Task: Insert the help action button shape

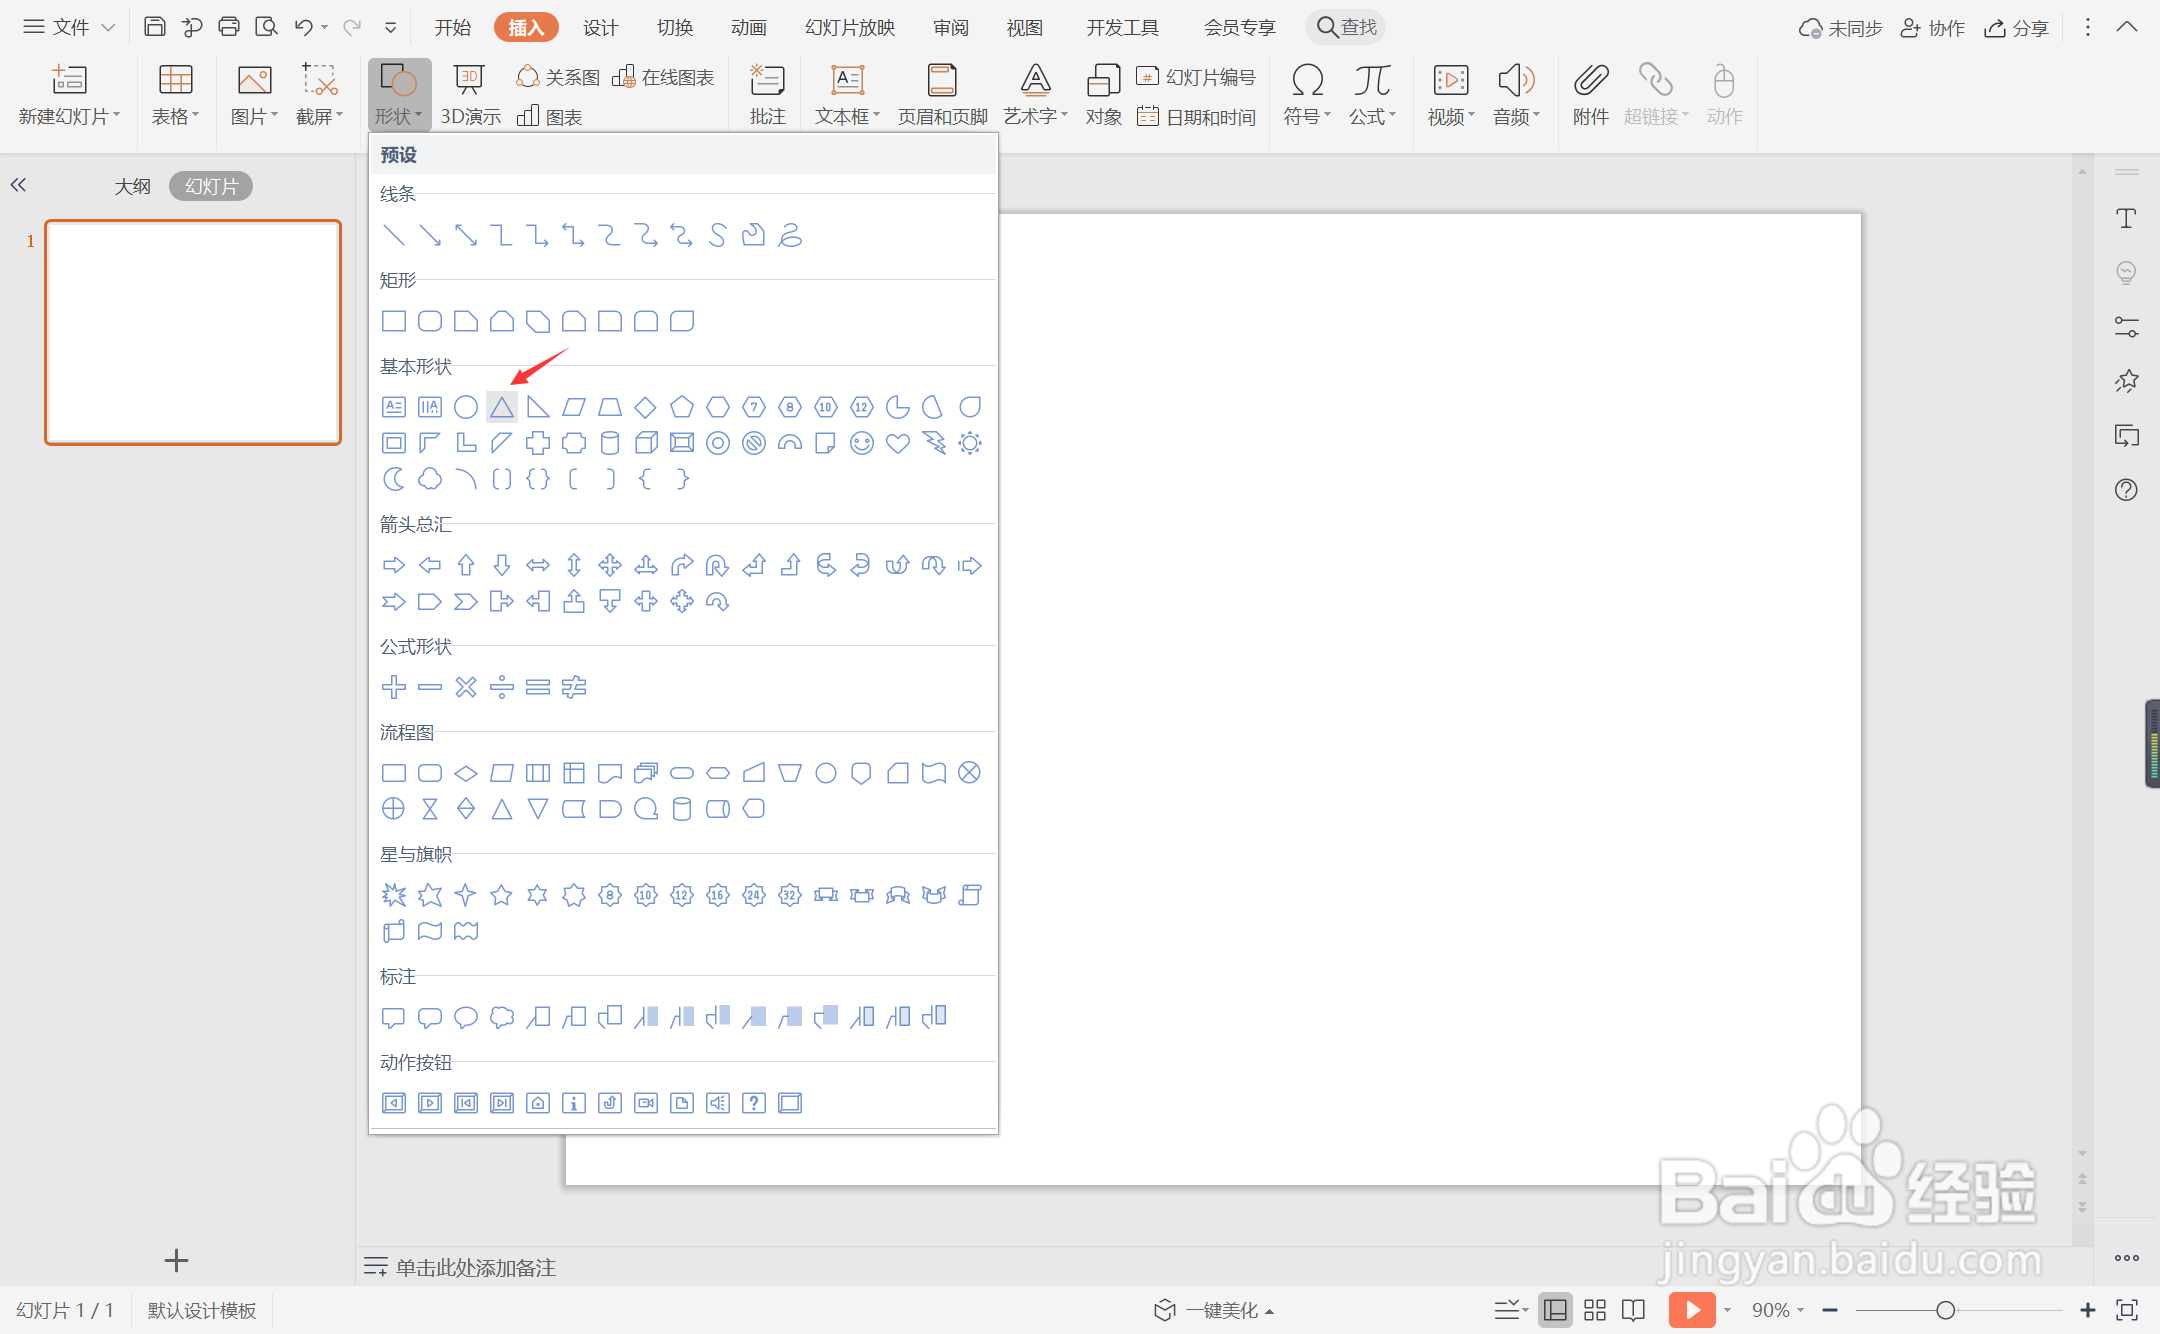Action: tap(754, 1103)
